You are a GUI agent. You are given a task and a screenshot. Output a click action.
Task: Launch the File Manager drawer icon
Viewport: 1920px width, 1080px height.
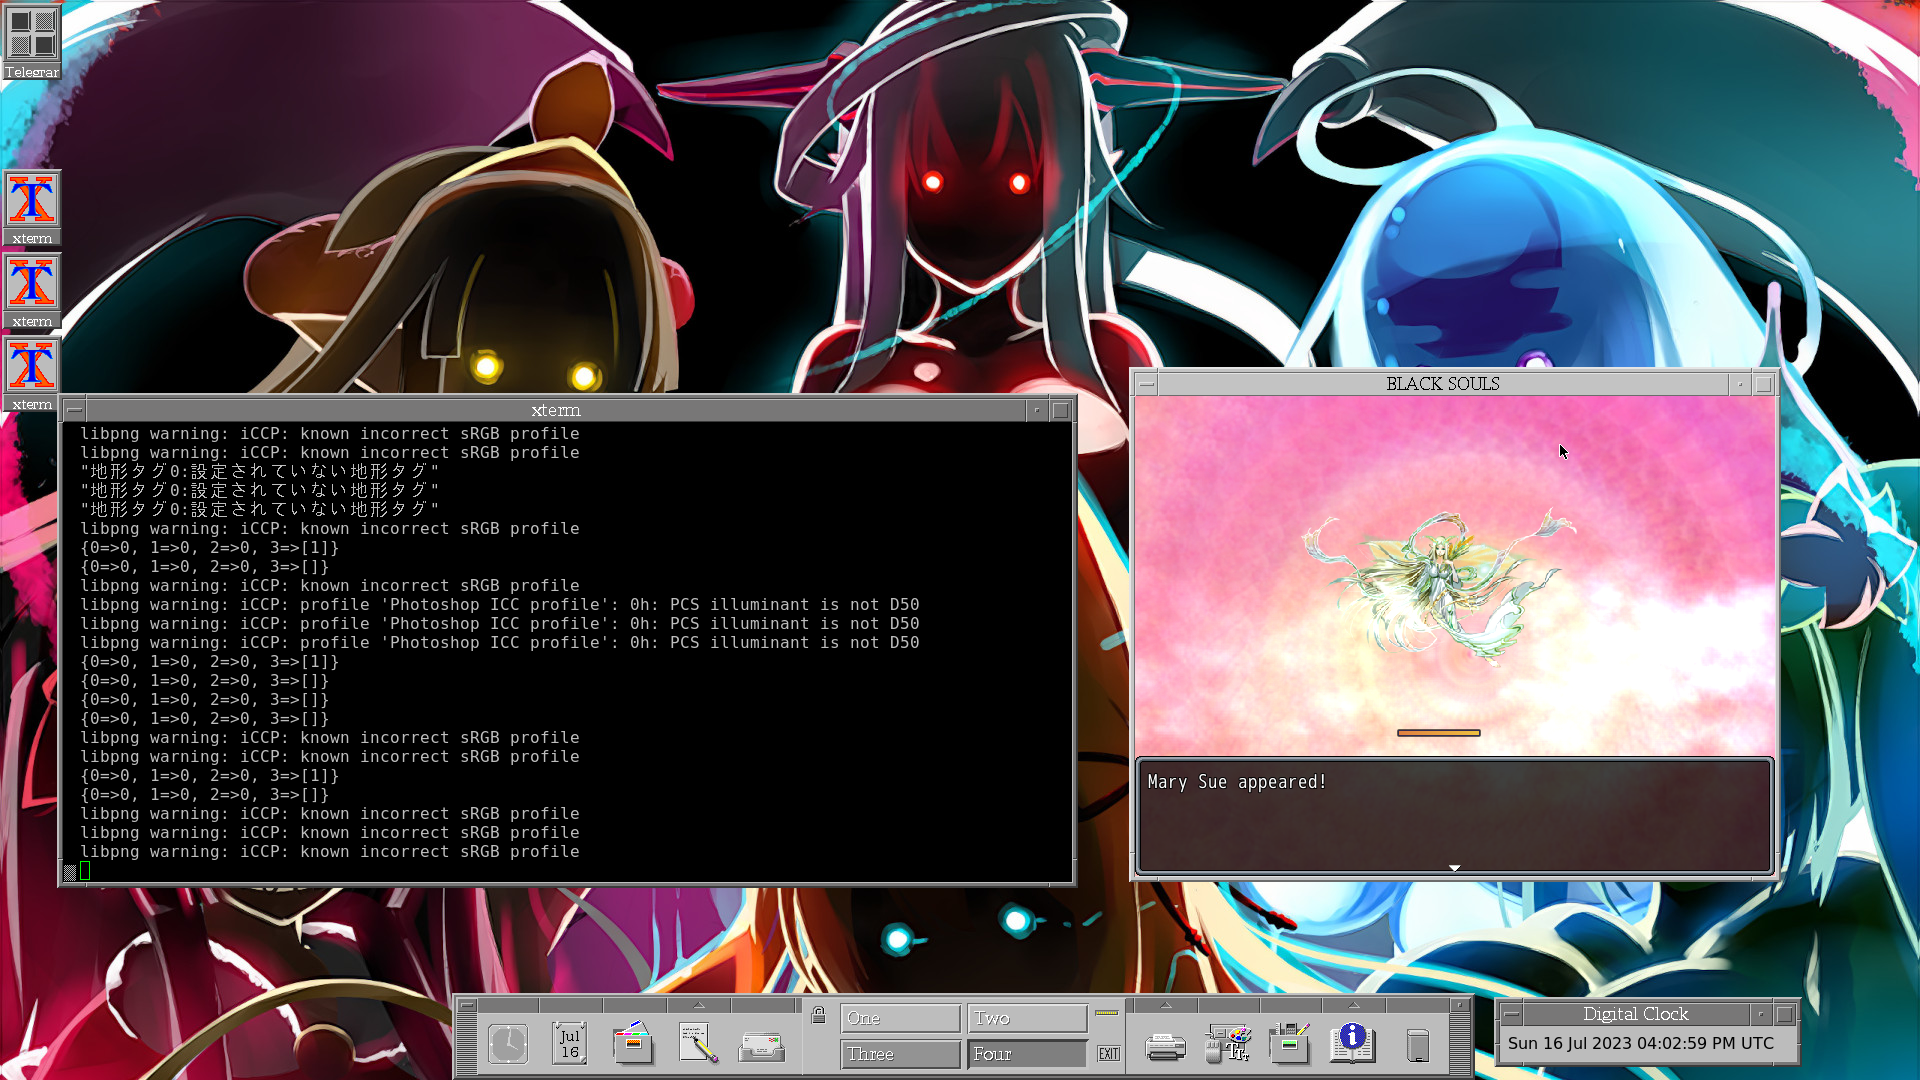pyautogui.click(x=633, y=1044)
